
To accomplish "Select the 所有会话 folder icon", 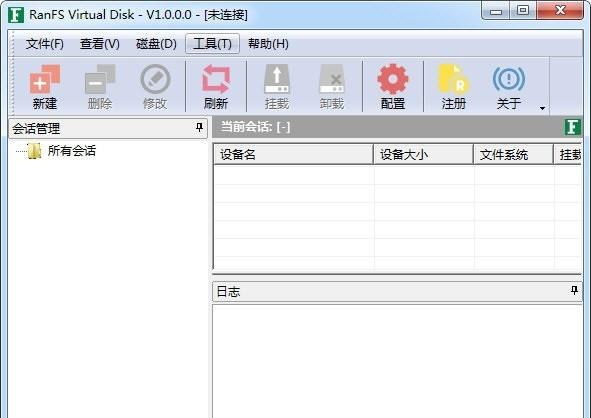I will [34, 151].
